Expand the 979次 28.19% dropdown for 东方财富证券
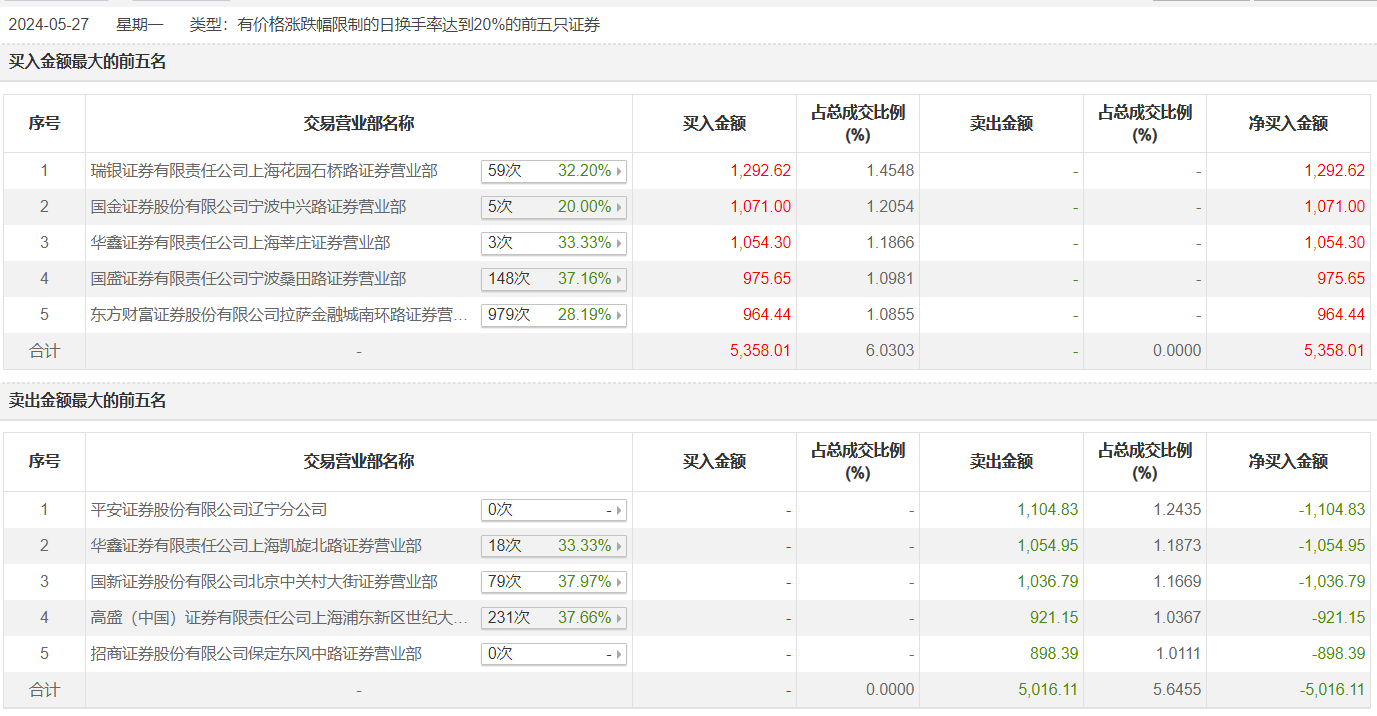 tap(554, 315)
